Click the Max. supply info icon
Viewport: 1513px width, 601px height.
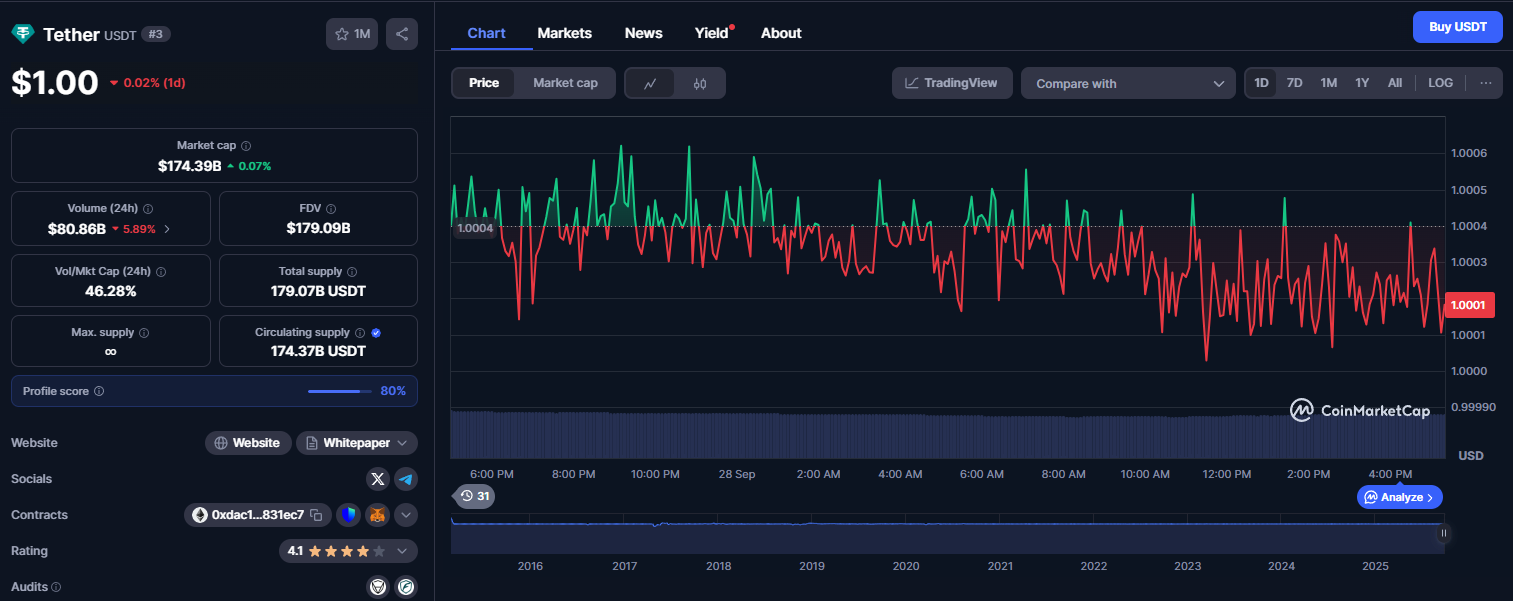coord(143,333)
